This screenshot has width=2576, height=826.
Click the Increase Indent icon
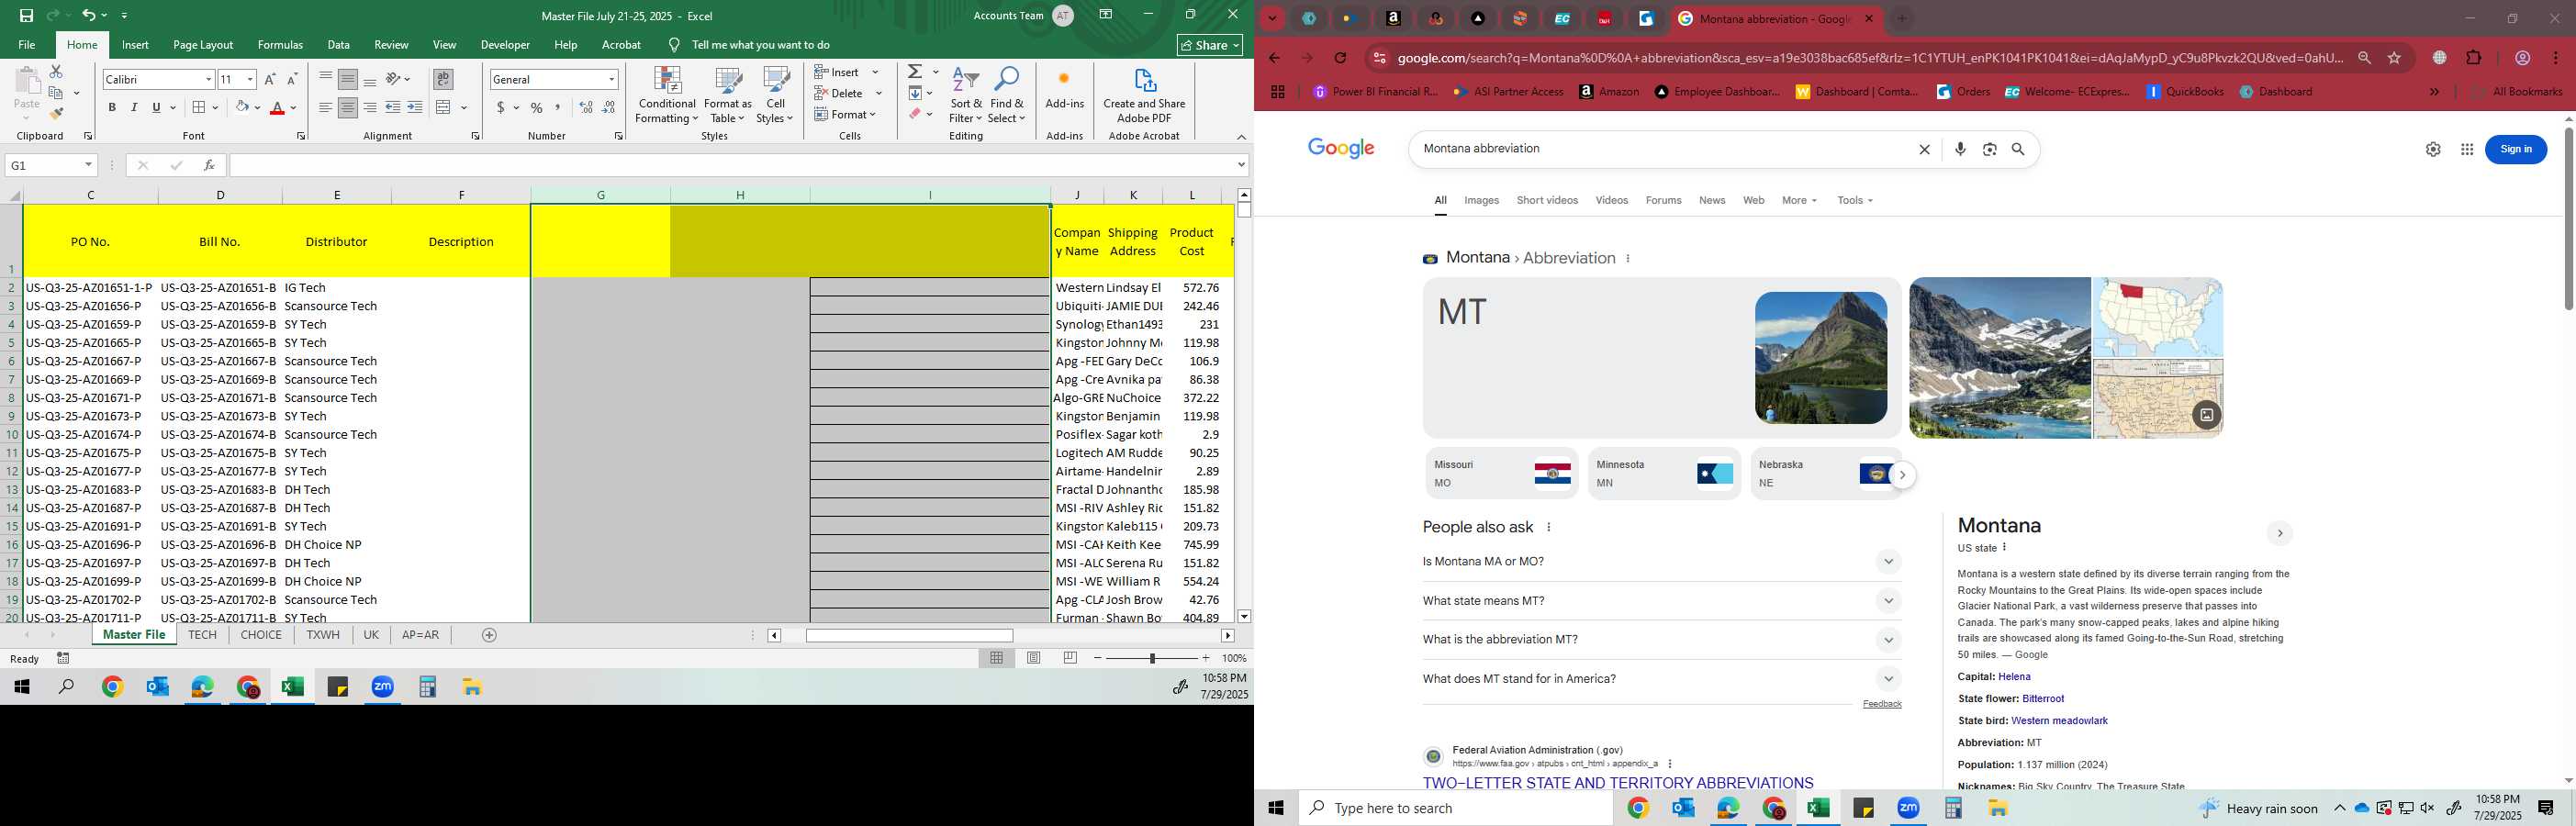[x=415, y=107]
